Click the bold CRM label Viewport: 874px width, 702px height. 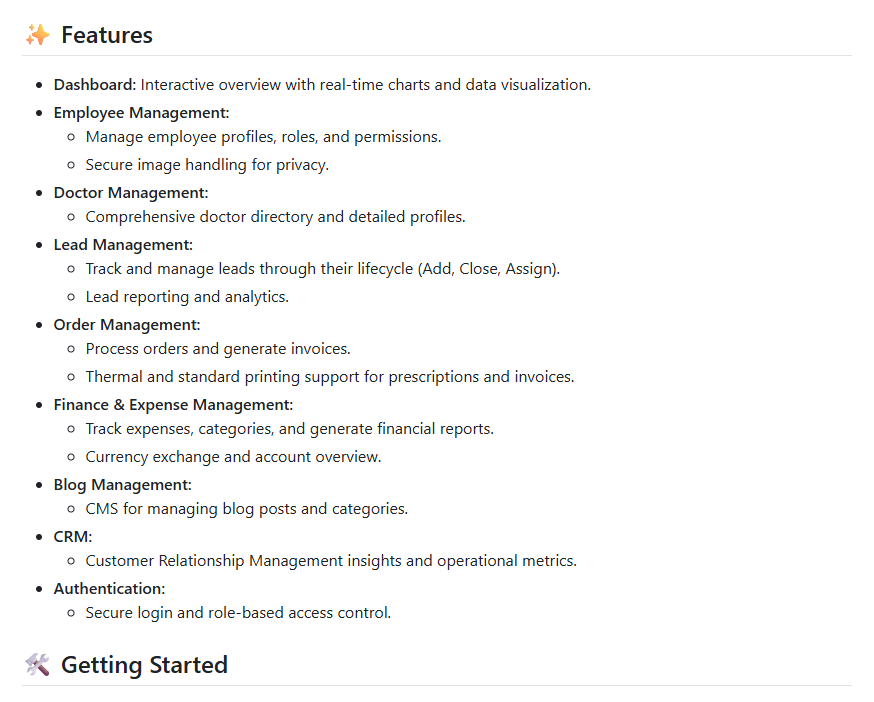(72, 537)
